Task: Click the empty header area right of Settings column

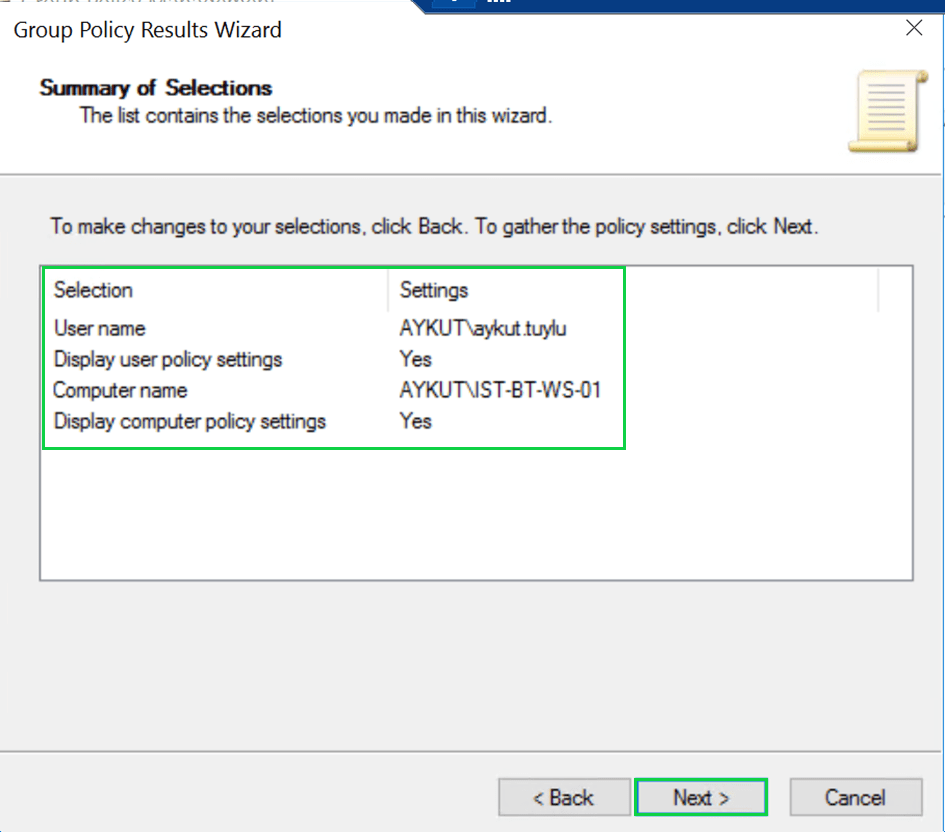Action: (x=750, y=291)
